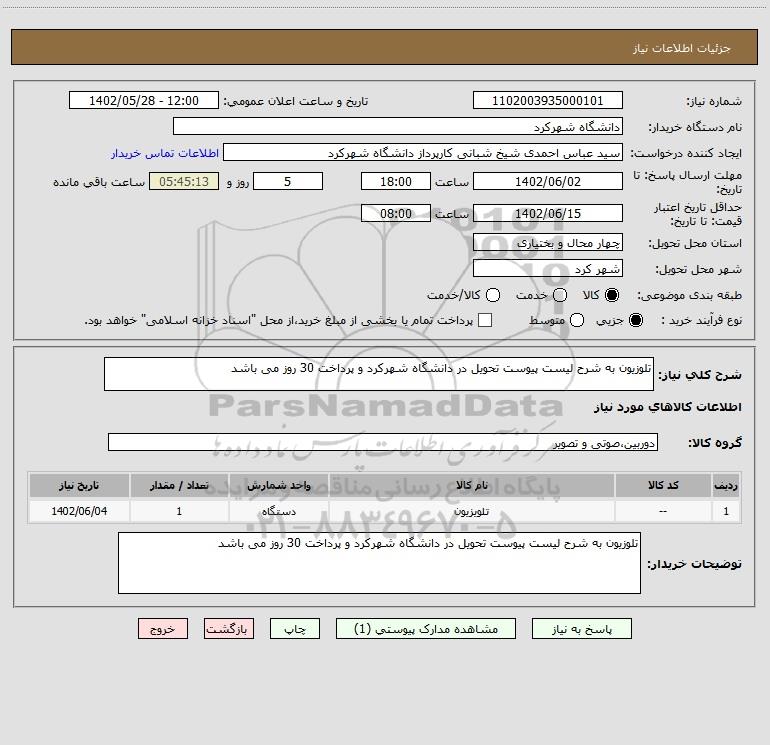This screenshot has width=770, height=745.
Task: Click the 'نام کالا' column header
Action: 471,485
